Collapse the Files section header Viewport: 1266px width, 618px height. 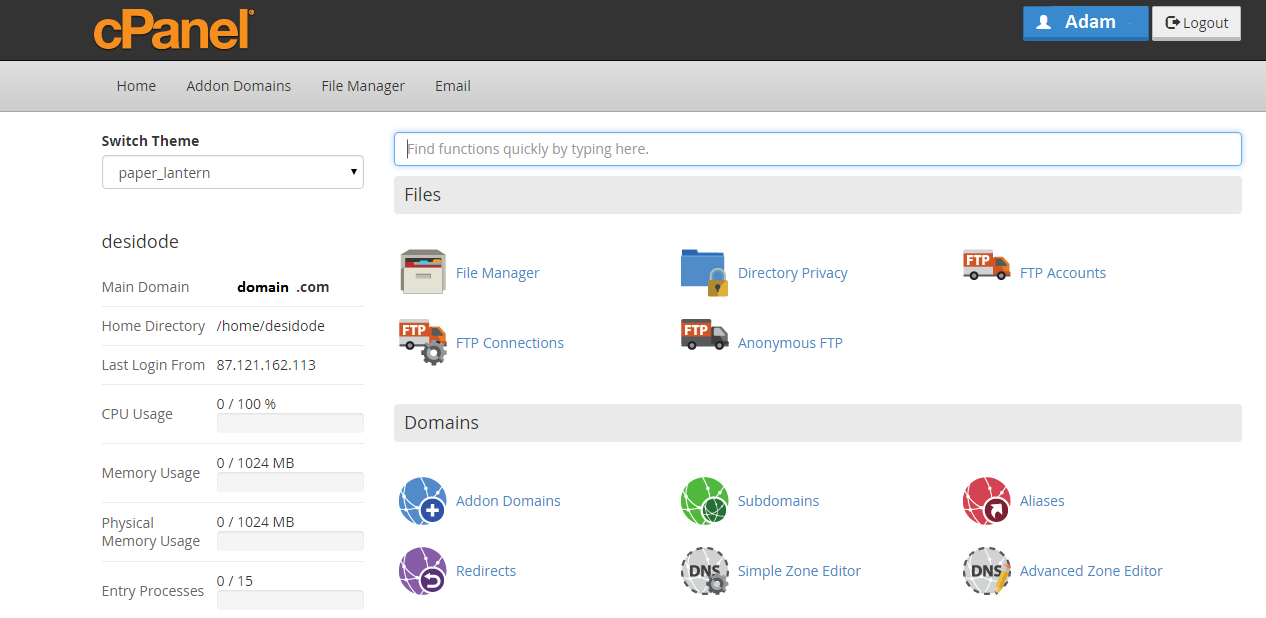click(x=818, y=195)
